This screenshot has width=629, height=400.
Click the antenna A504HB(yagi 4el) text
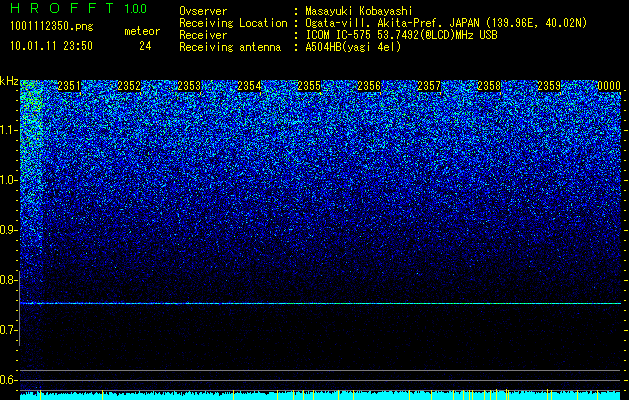pyautogui.click(x=353, y=47)
